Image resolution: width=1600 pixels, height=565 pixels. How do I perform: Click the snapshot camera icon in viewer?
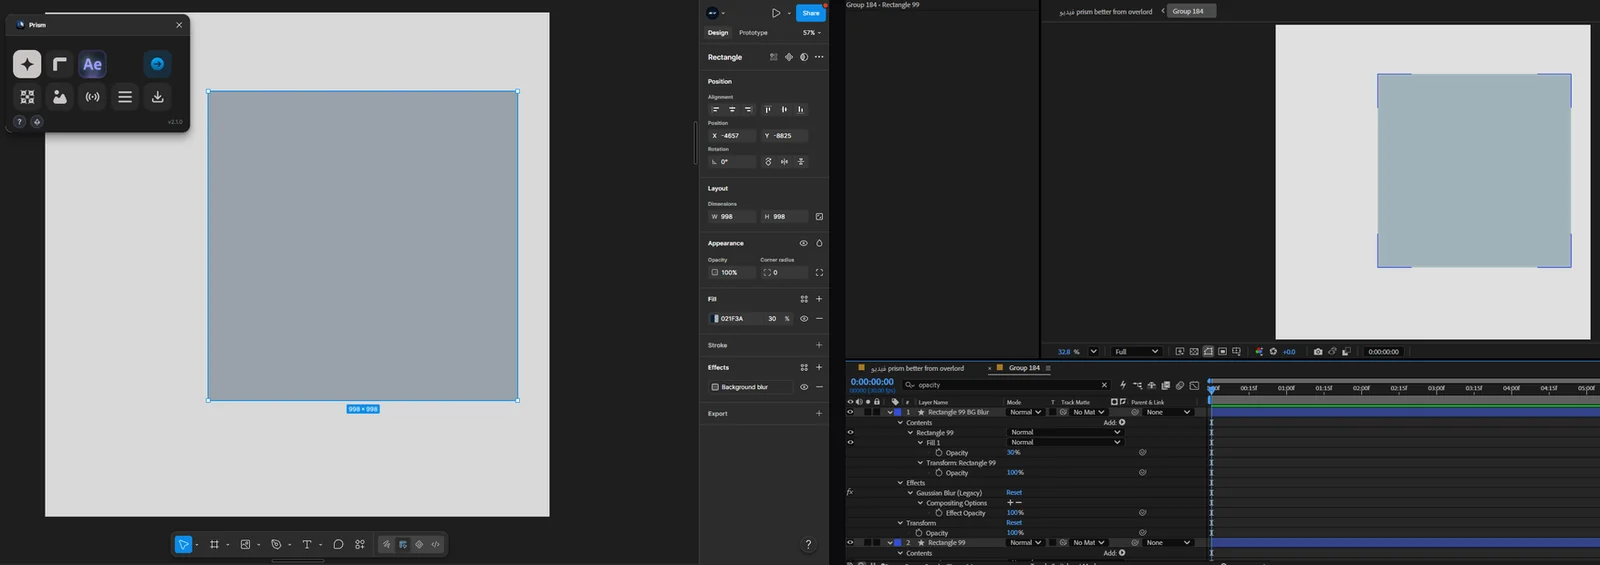pos(1318,352)
